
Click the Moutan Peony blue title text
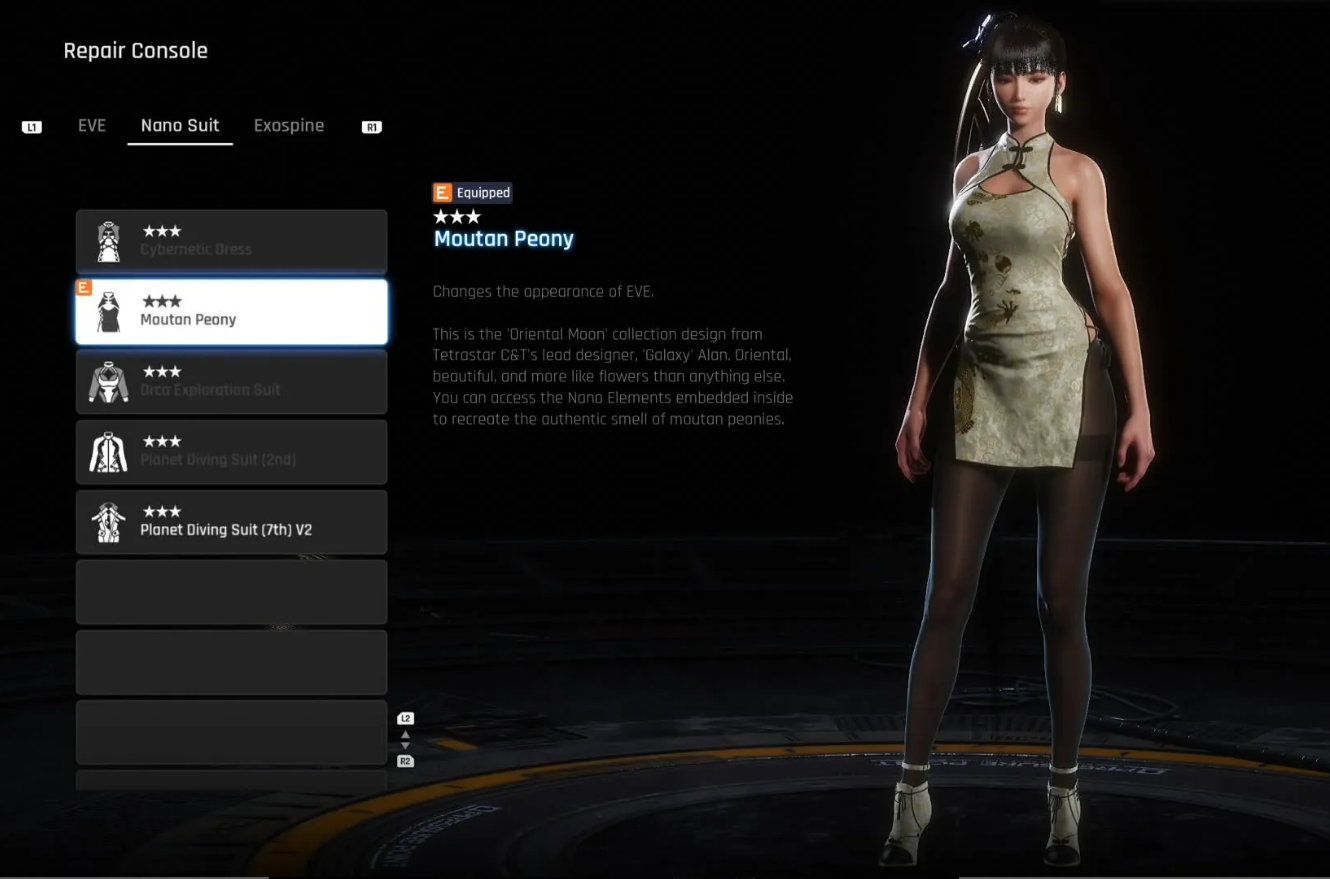(504, 239)
